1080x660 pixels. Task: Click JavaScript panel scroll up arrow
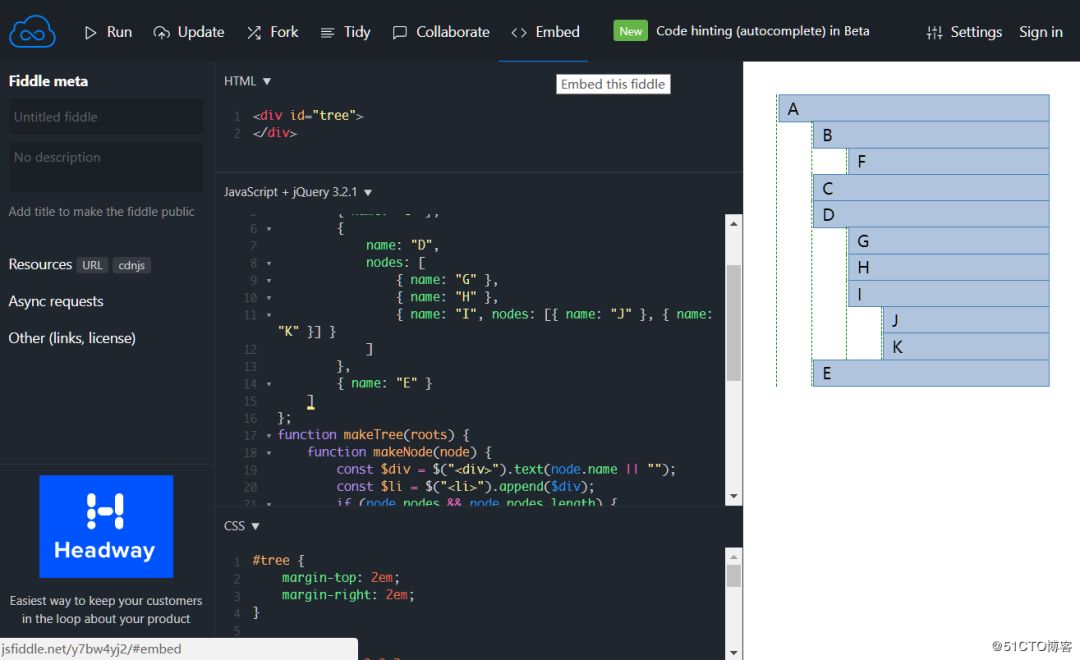734,223
